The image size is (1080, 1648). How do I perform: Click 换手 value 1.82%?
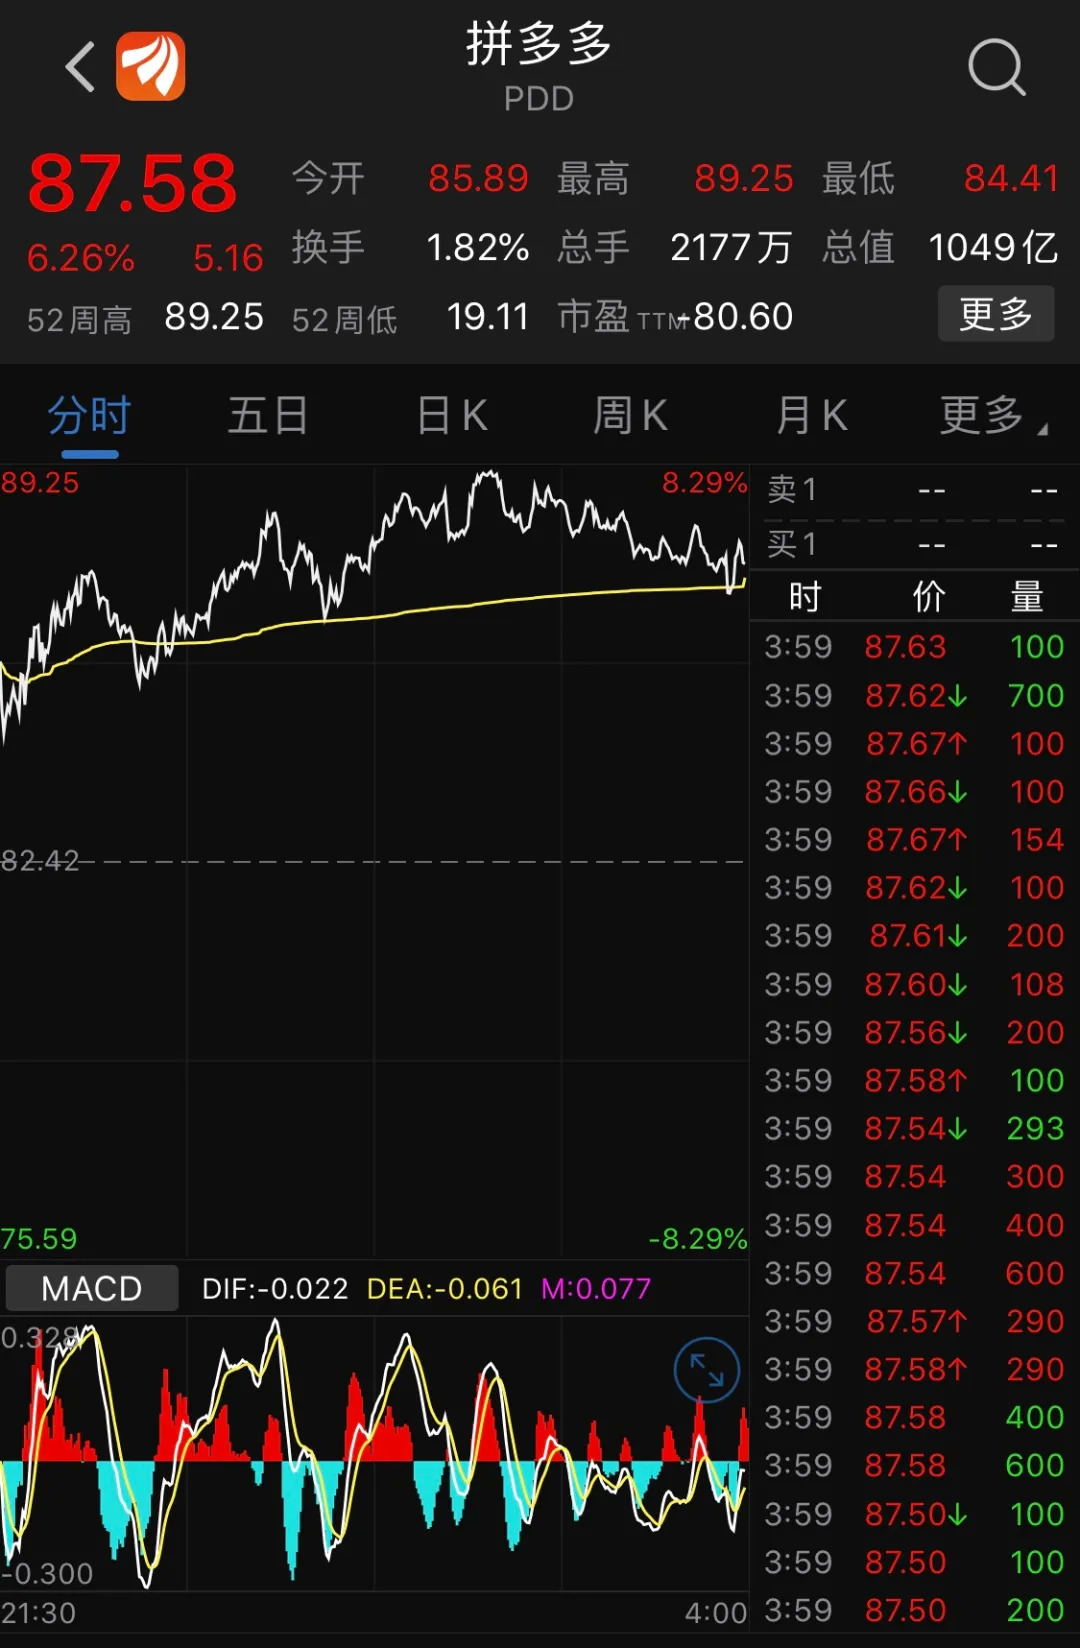pyautogui.click(x=478, y=248)
